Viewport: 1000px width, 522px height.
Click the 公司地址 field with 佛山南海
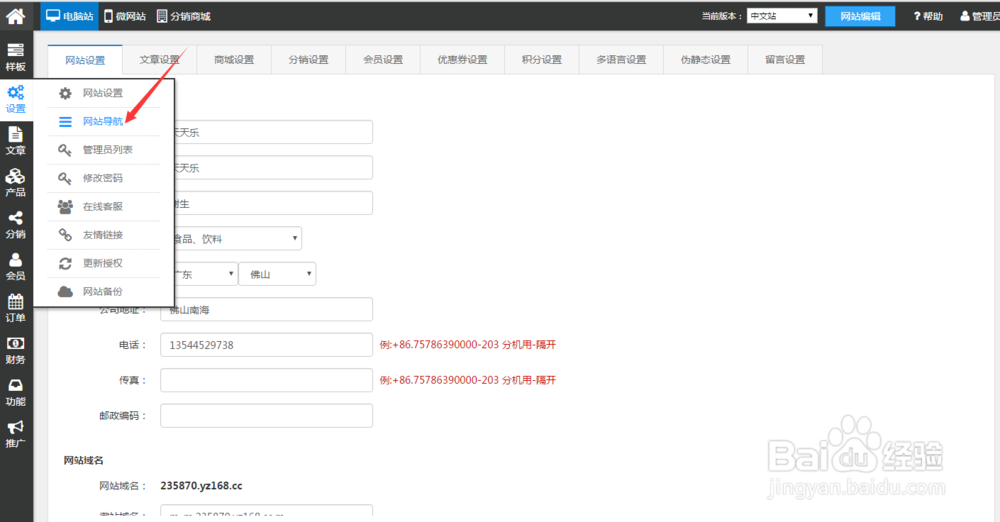(x=267, y=309)
